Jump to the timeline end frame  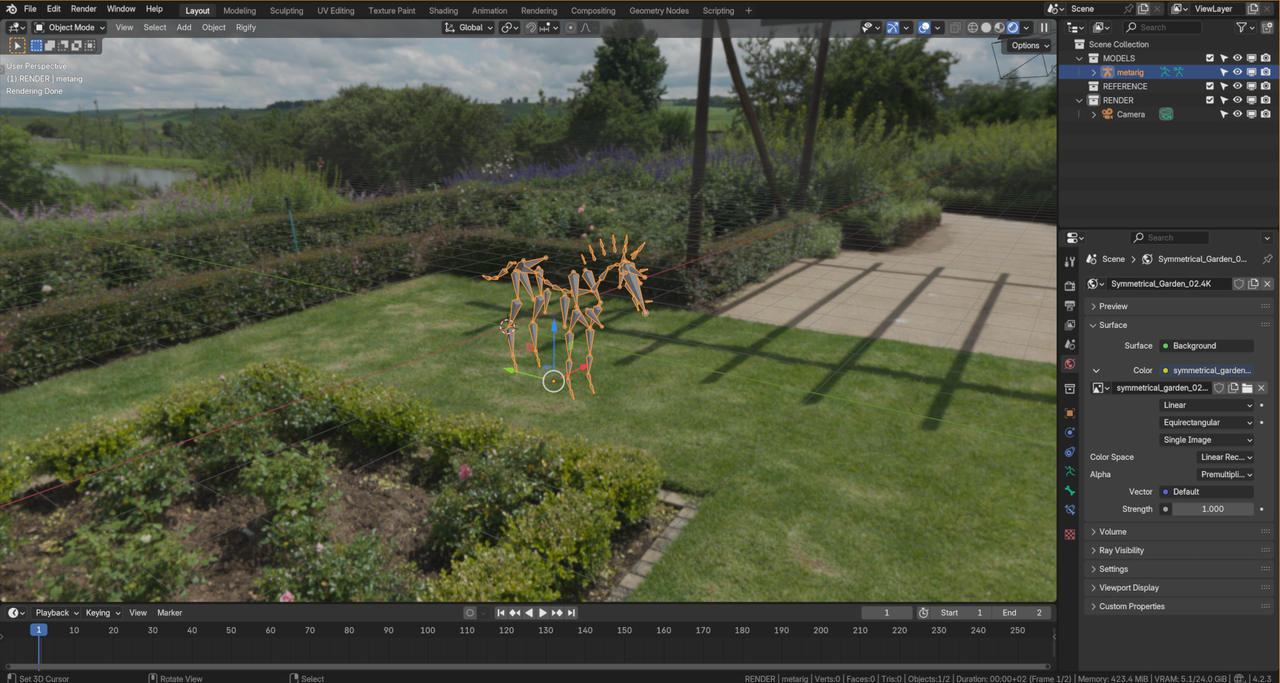click(x=571, y=613)
